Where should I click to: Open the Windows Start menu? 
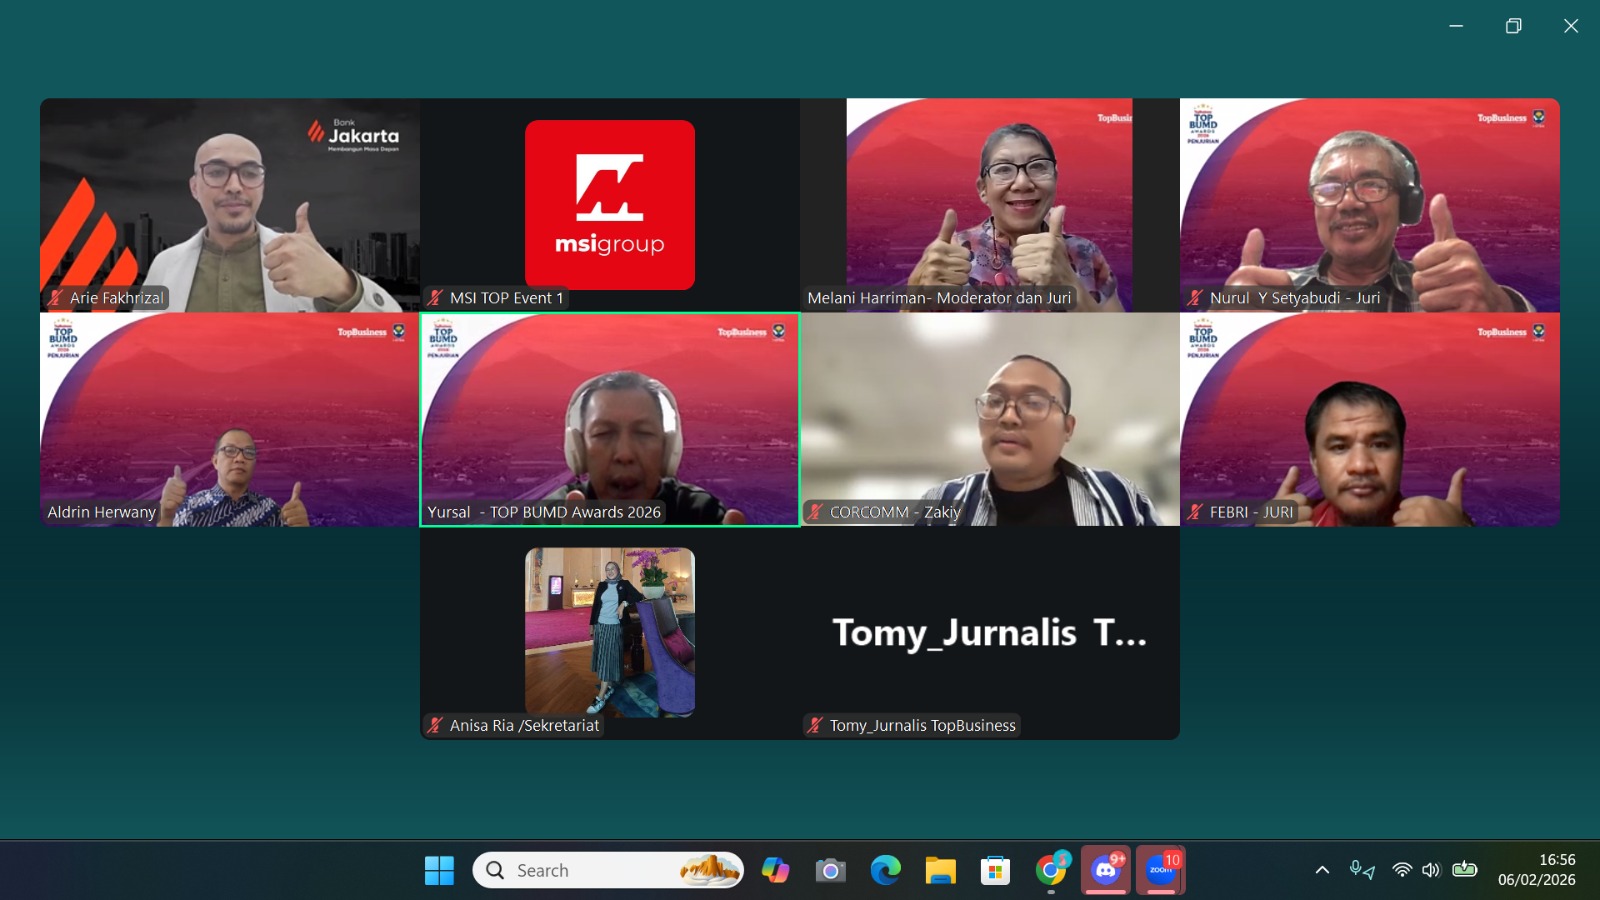tap(439, 870)
